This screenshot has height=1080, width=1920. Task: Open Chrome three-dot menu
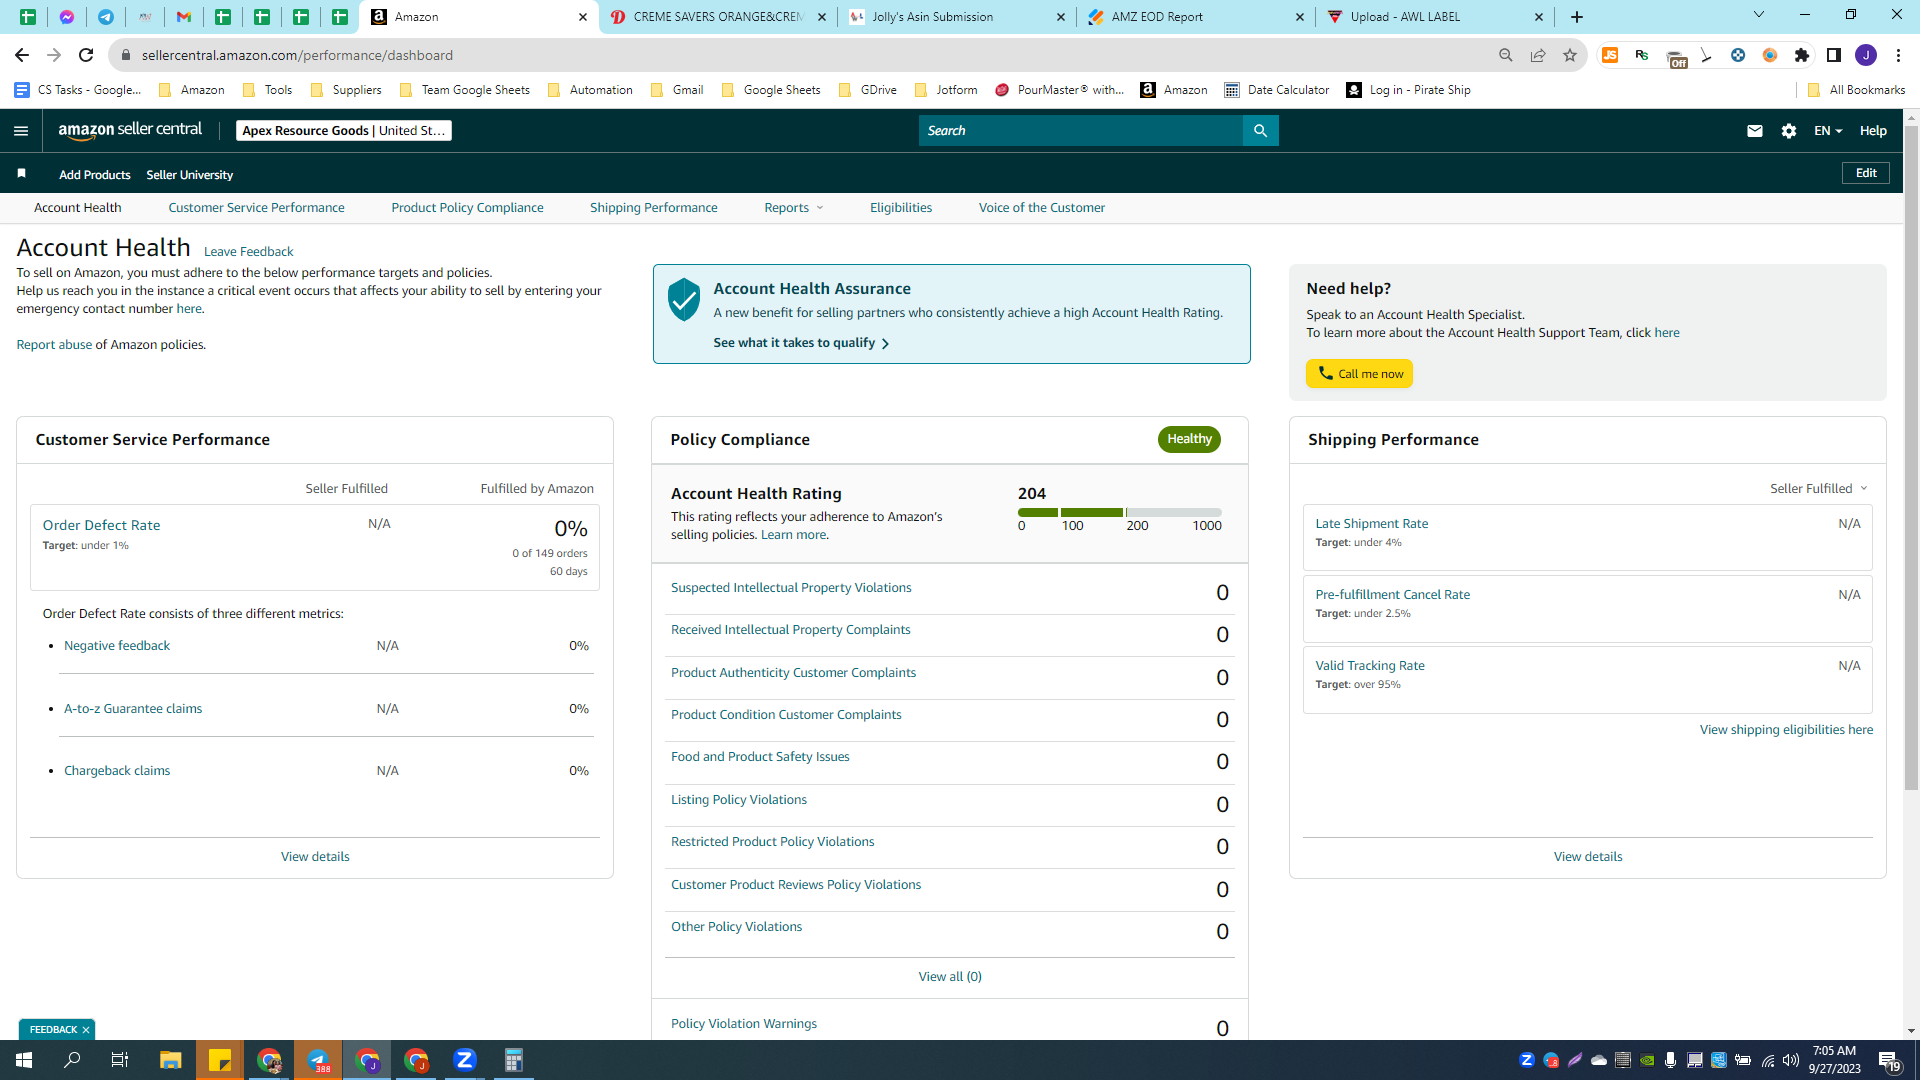point(1898,55)
